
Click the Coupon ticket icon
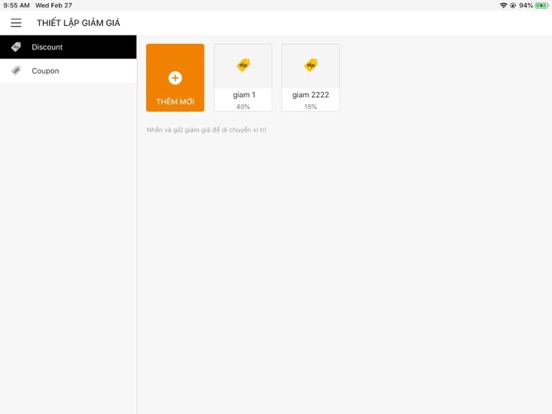16,70
